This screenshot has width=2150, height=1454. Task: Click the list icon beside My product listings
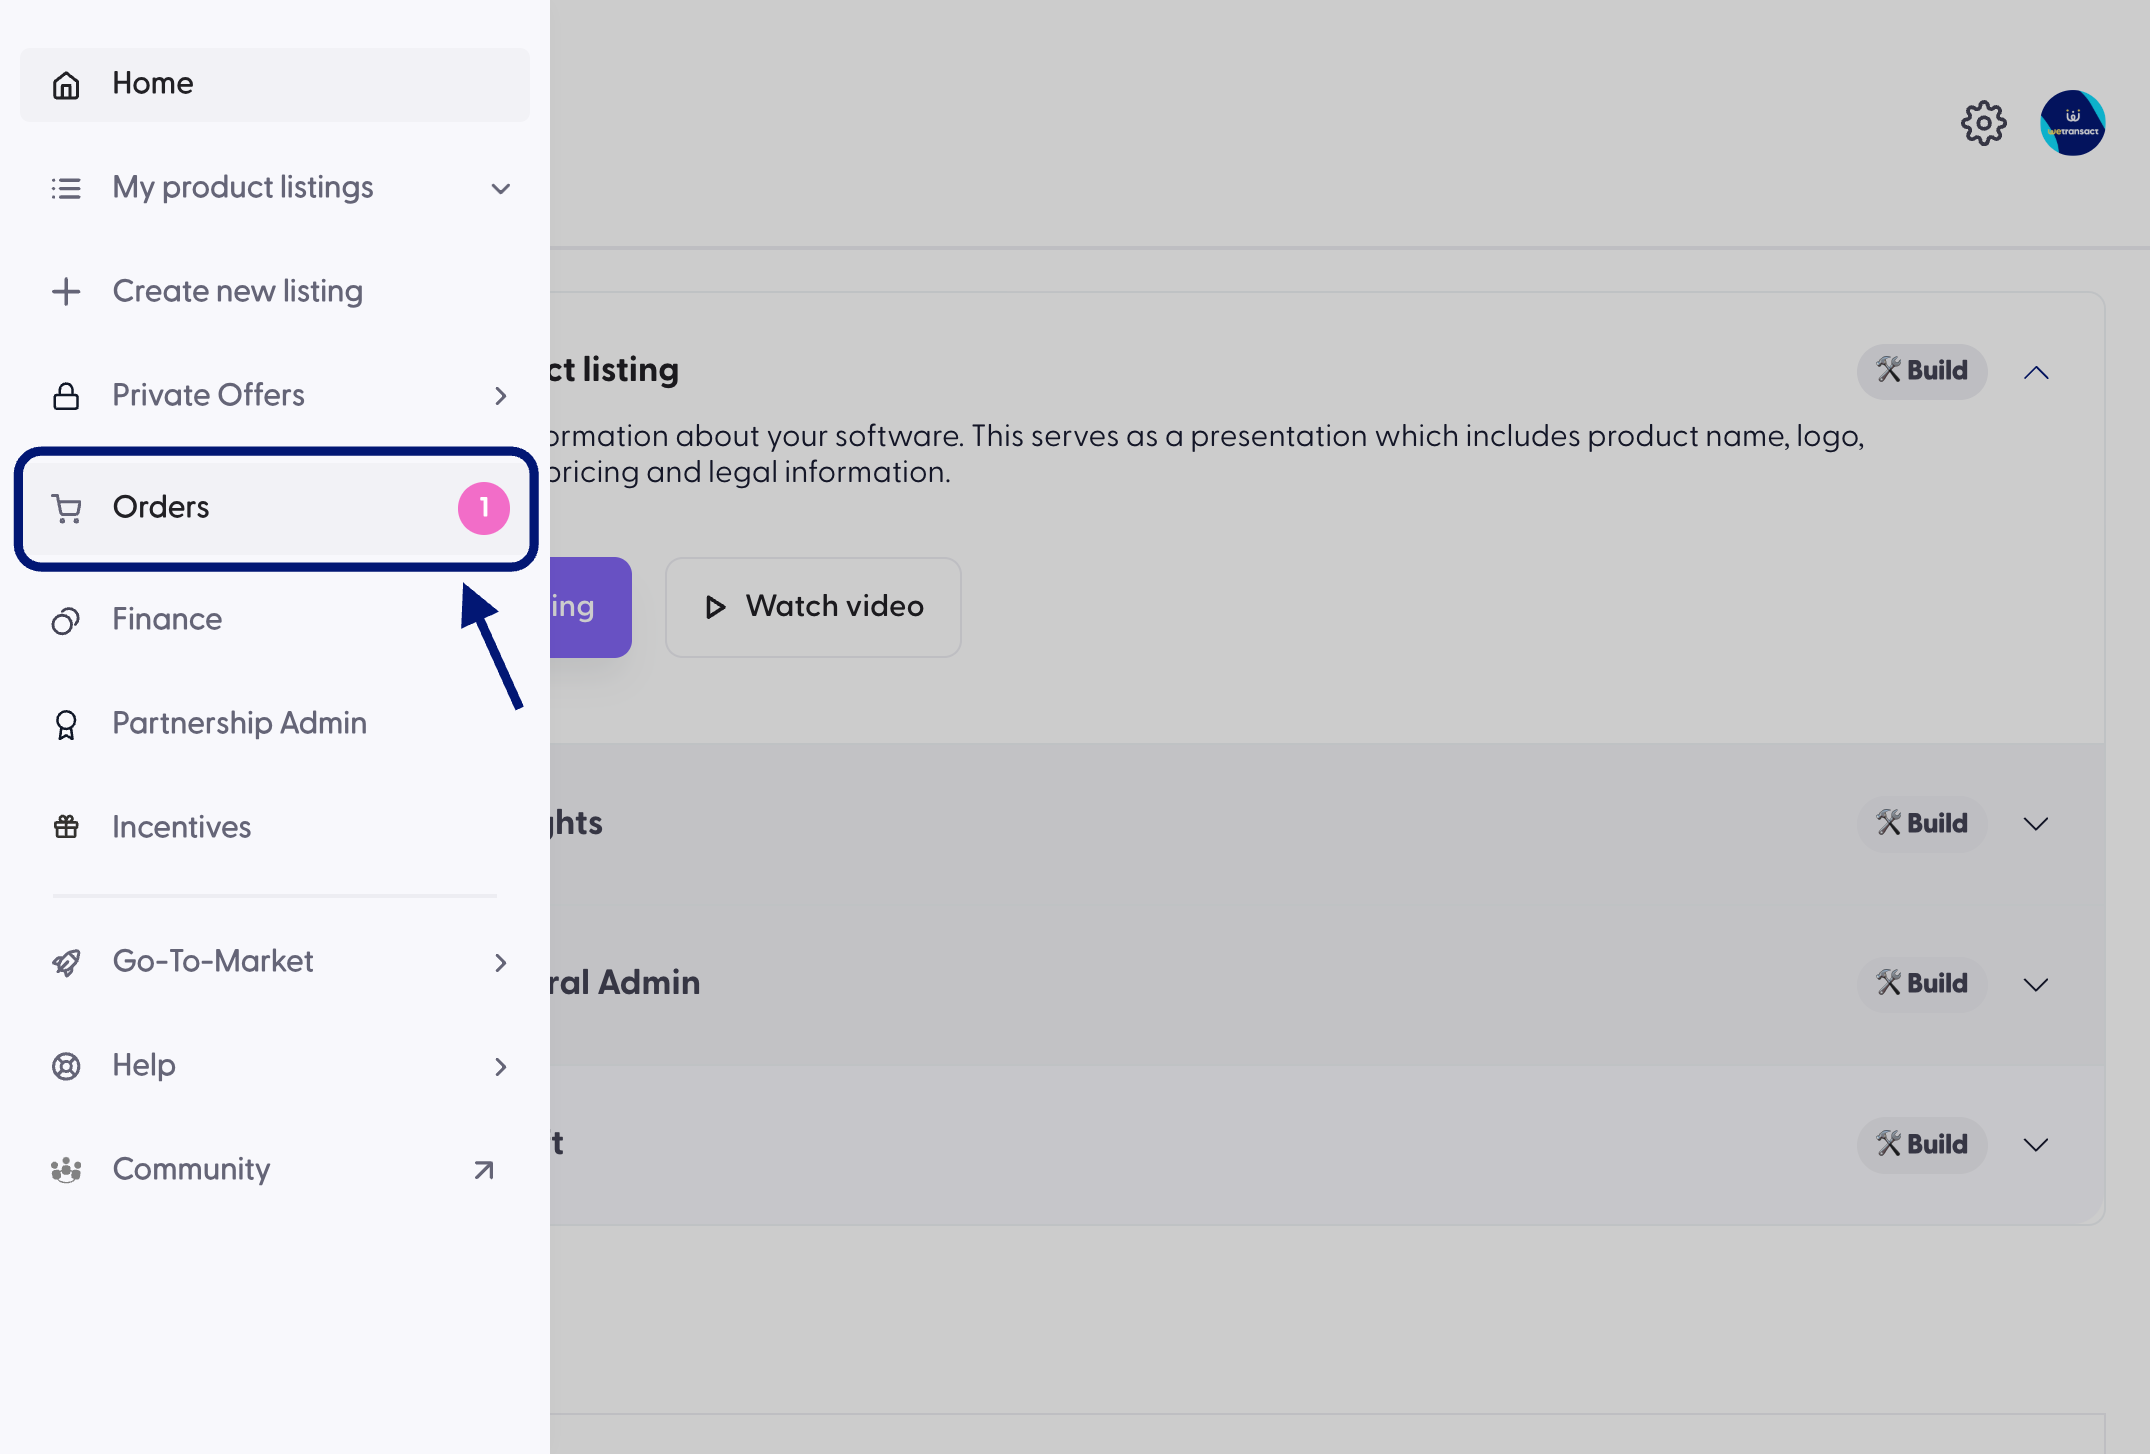(66, 188)
